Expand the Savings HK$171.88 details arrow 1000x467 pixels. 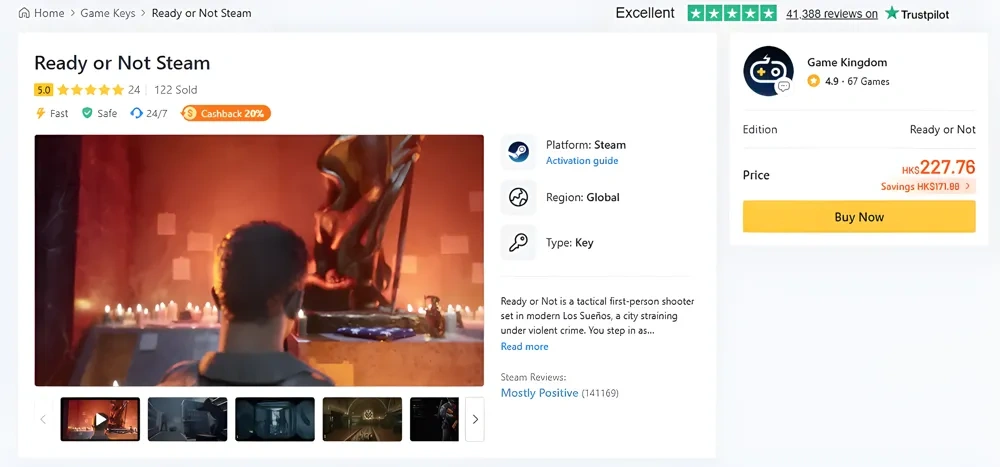point(968,187)
